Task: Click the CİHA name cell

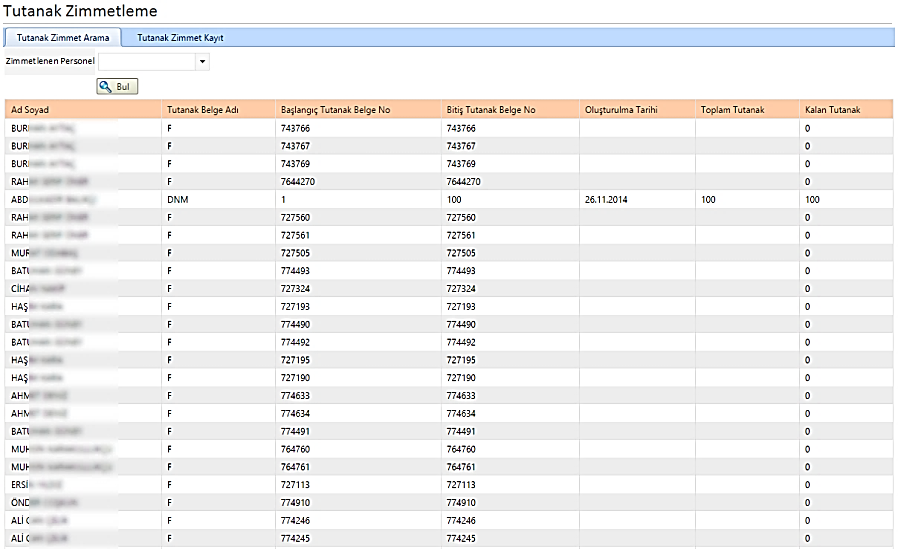Action: coord(83,289)
